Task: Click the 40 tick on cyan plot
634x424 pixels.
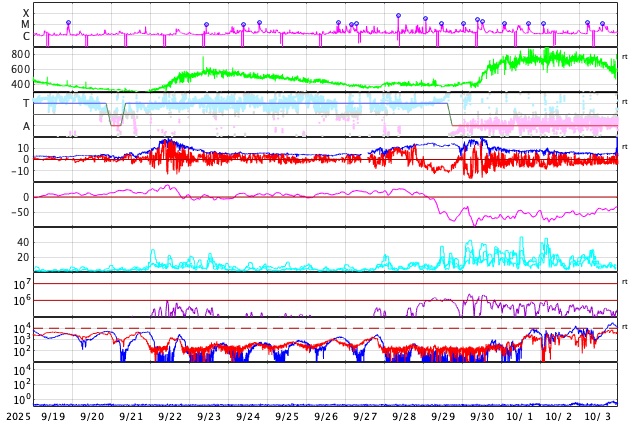Action: coord(22,242)
